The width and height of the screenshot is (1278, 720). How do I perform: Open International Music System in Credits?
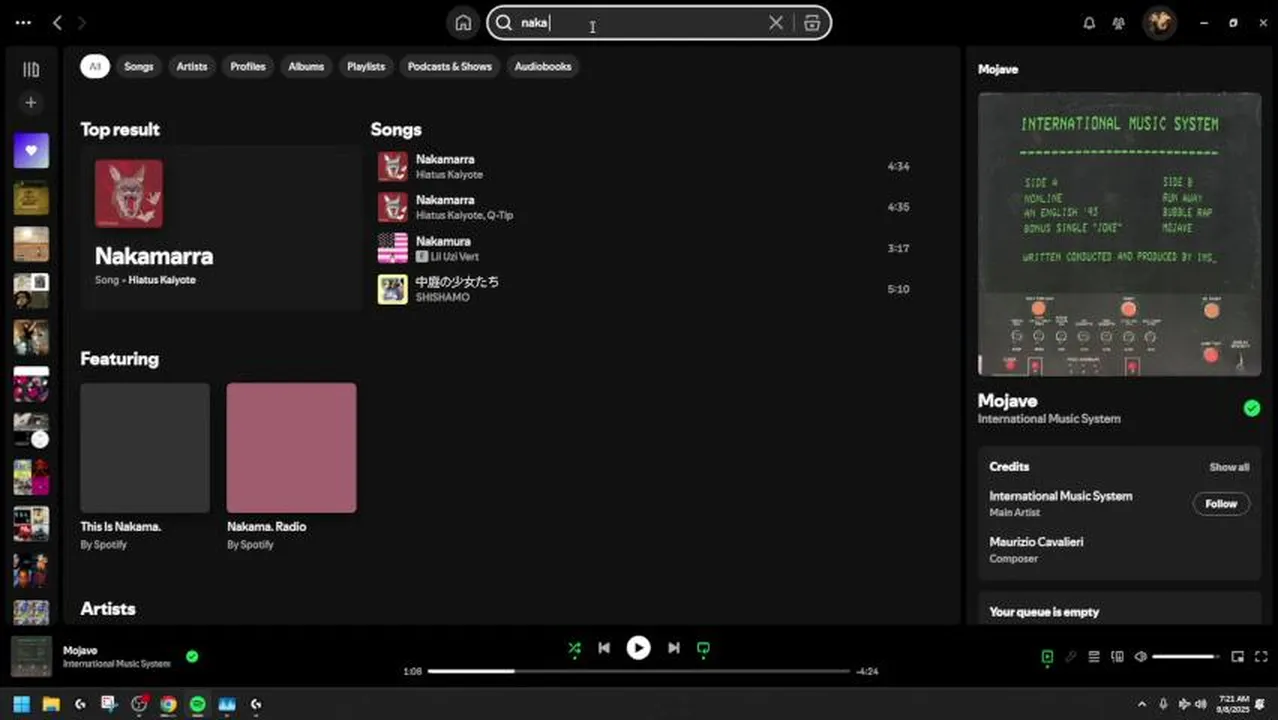tap(1061, 496)
